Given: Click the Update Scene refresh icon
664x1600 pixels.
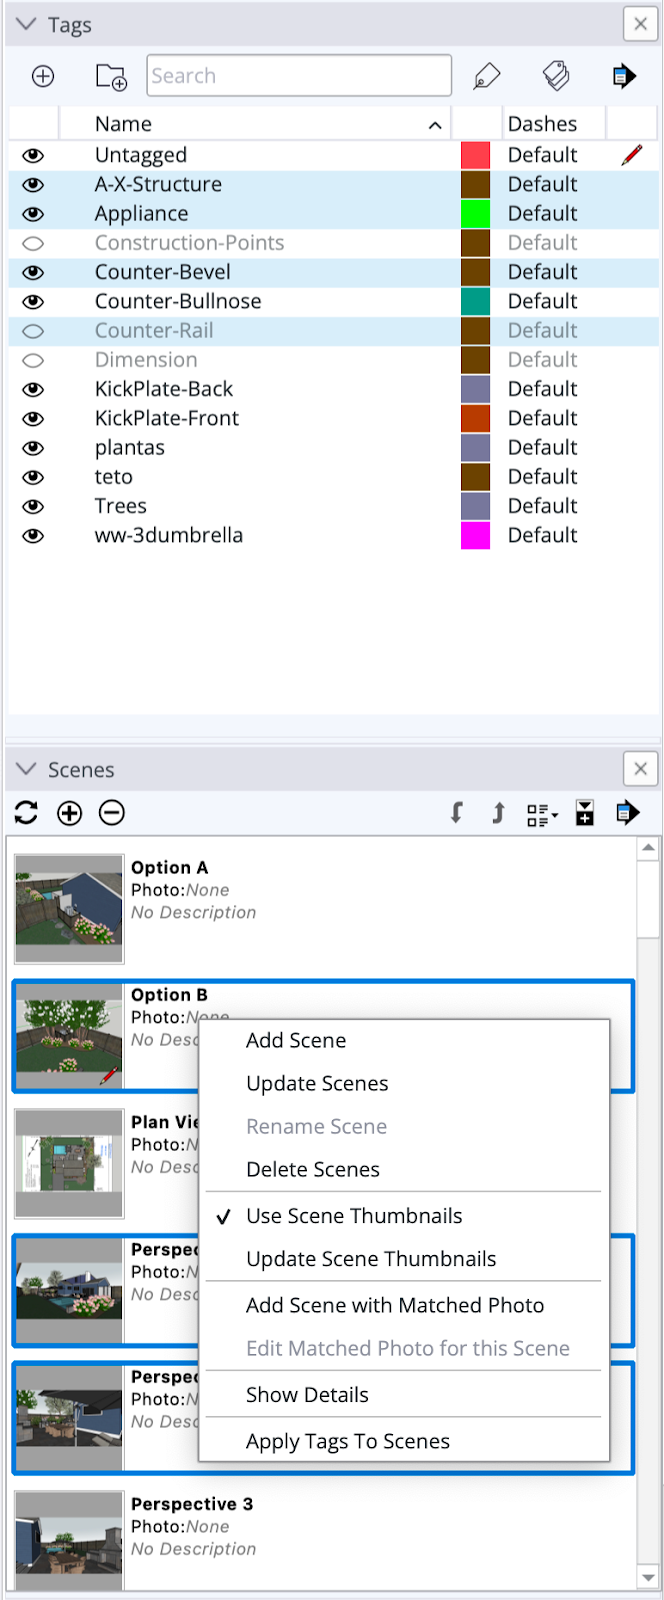Looking at the screenshot, I should click(x=27, y=813).
